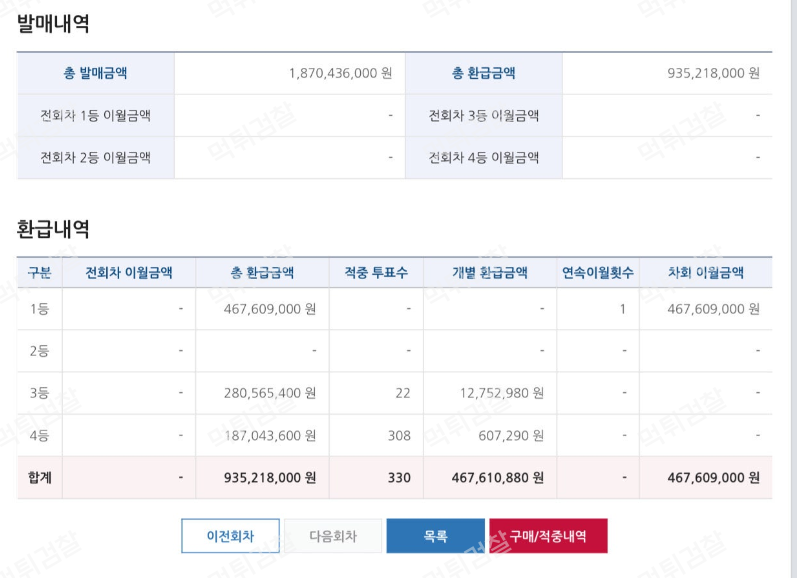
Task: Select the 차회 이월금액 column header
Action: pos(706,273)
